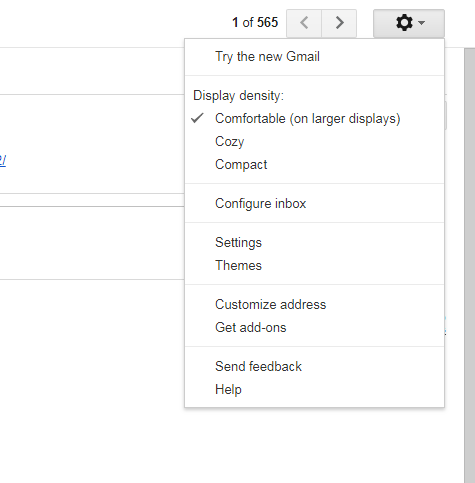Follow the partially visible blue link

point(3,160)
